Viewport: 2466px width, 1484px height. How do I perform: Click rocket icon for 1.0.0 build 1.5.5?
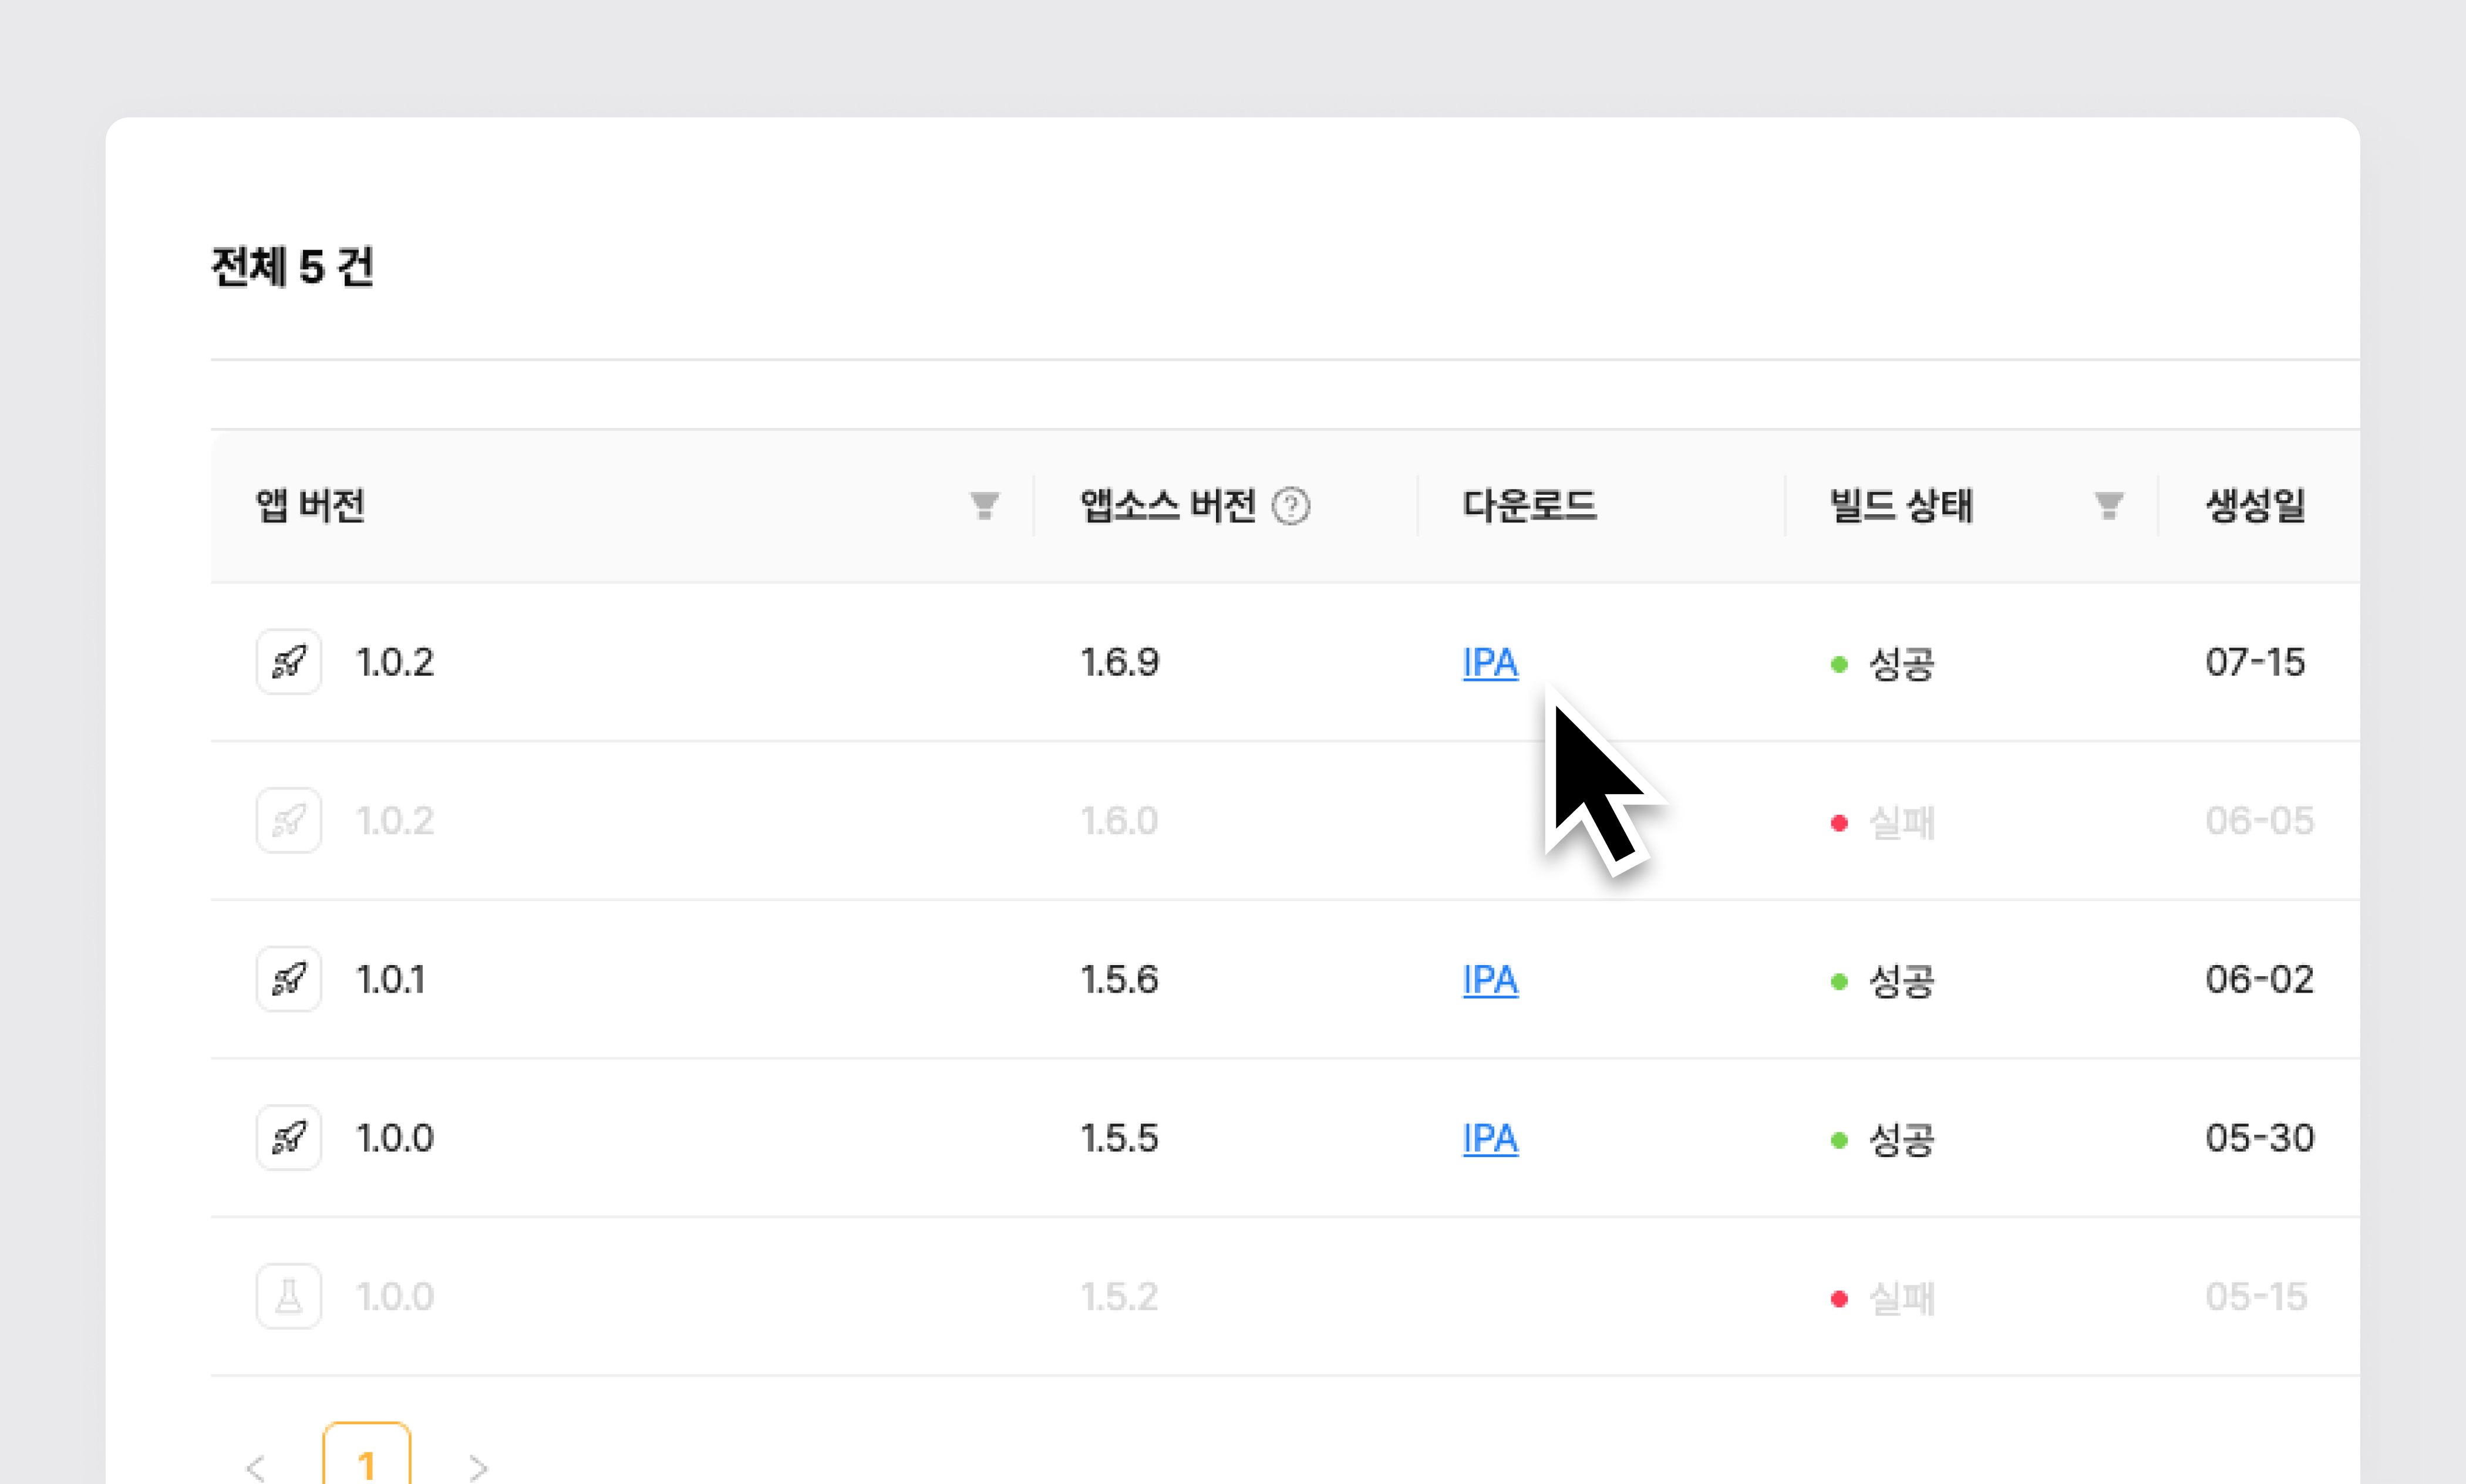tap(288, 1138)
